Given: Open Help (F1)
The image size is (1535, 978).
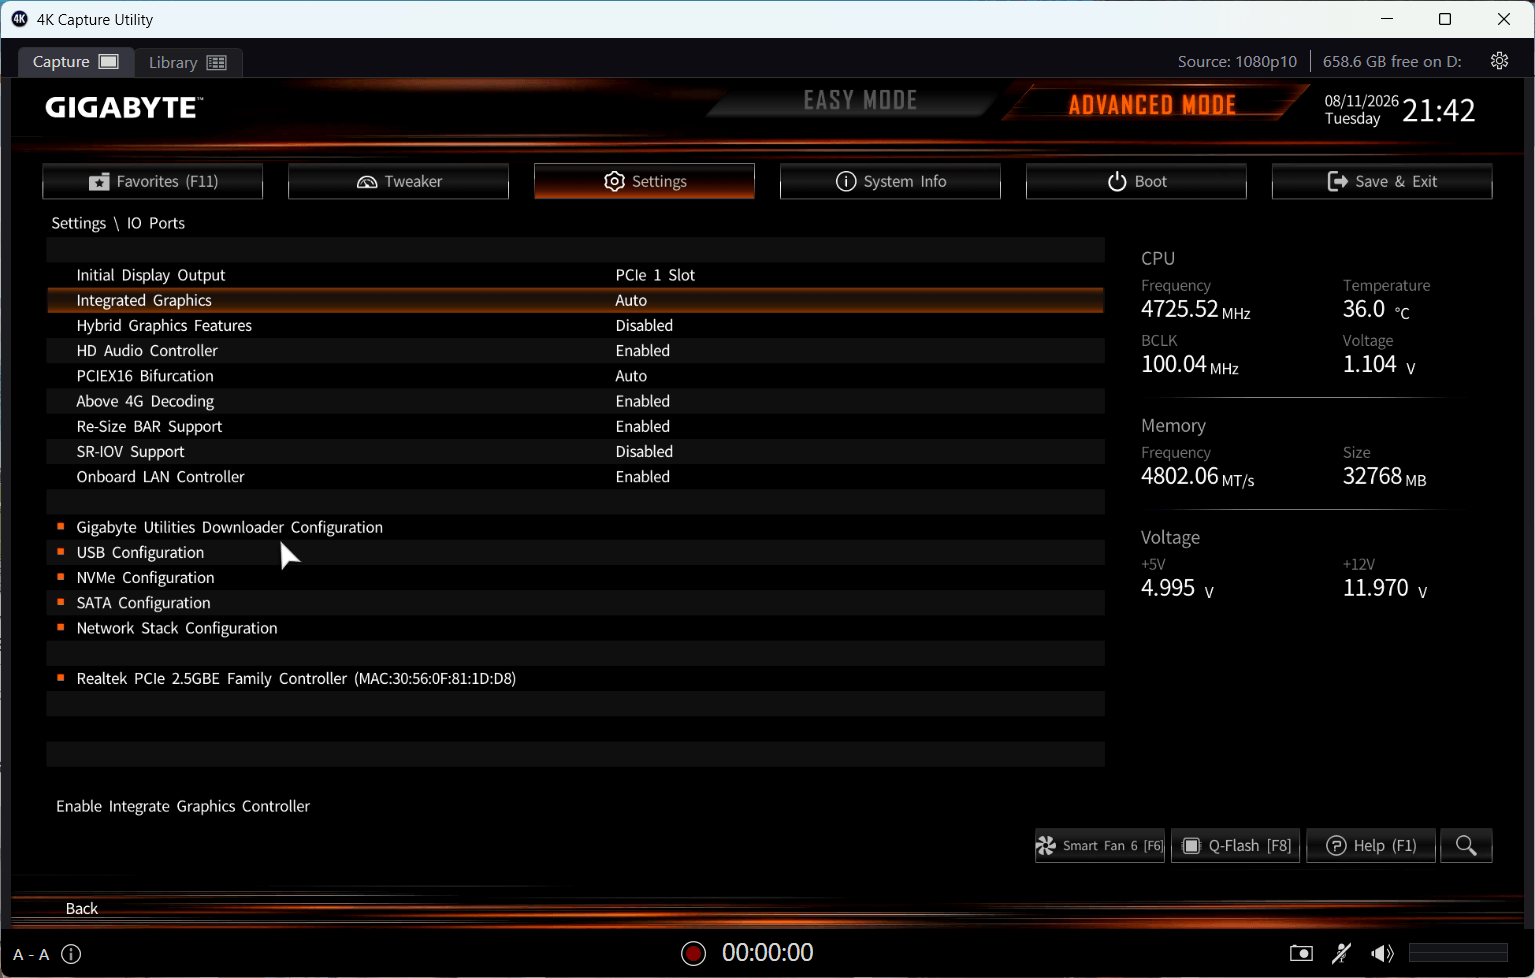Looking at the screenshot, I should pos(1371,846).
